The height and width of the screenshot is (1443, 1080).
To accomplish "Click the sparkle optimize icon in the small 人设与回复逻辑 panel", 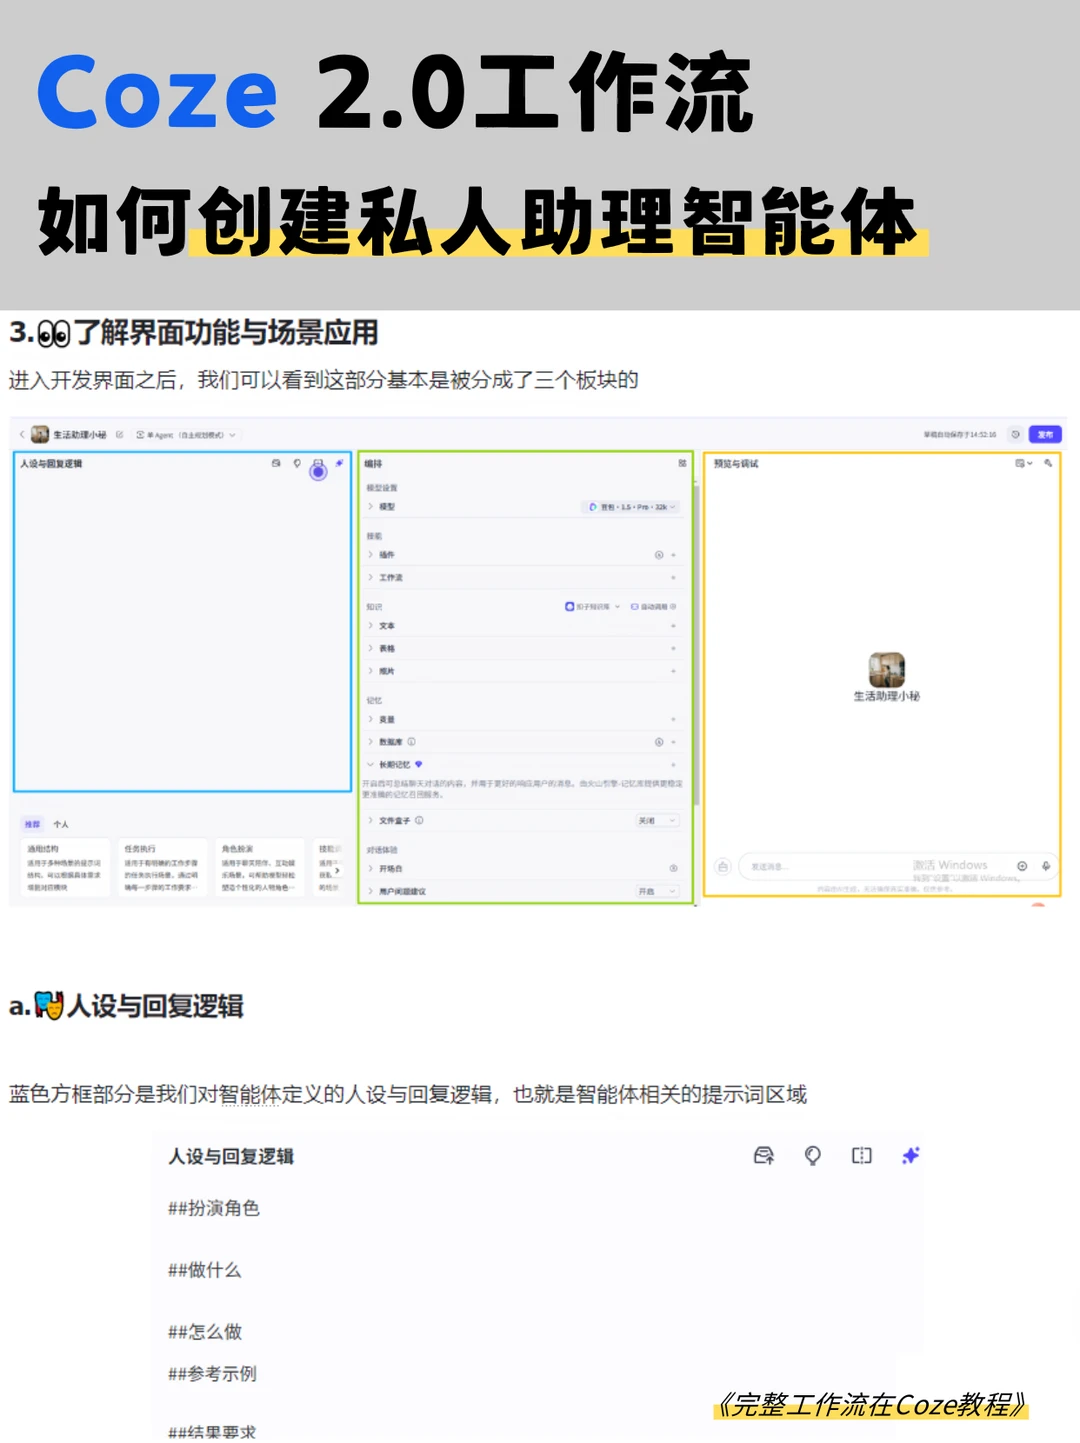I will point(340,463).
